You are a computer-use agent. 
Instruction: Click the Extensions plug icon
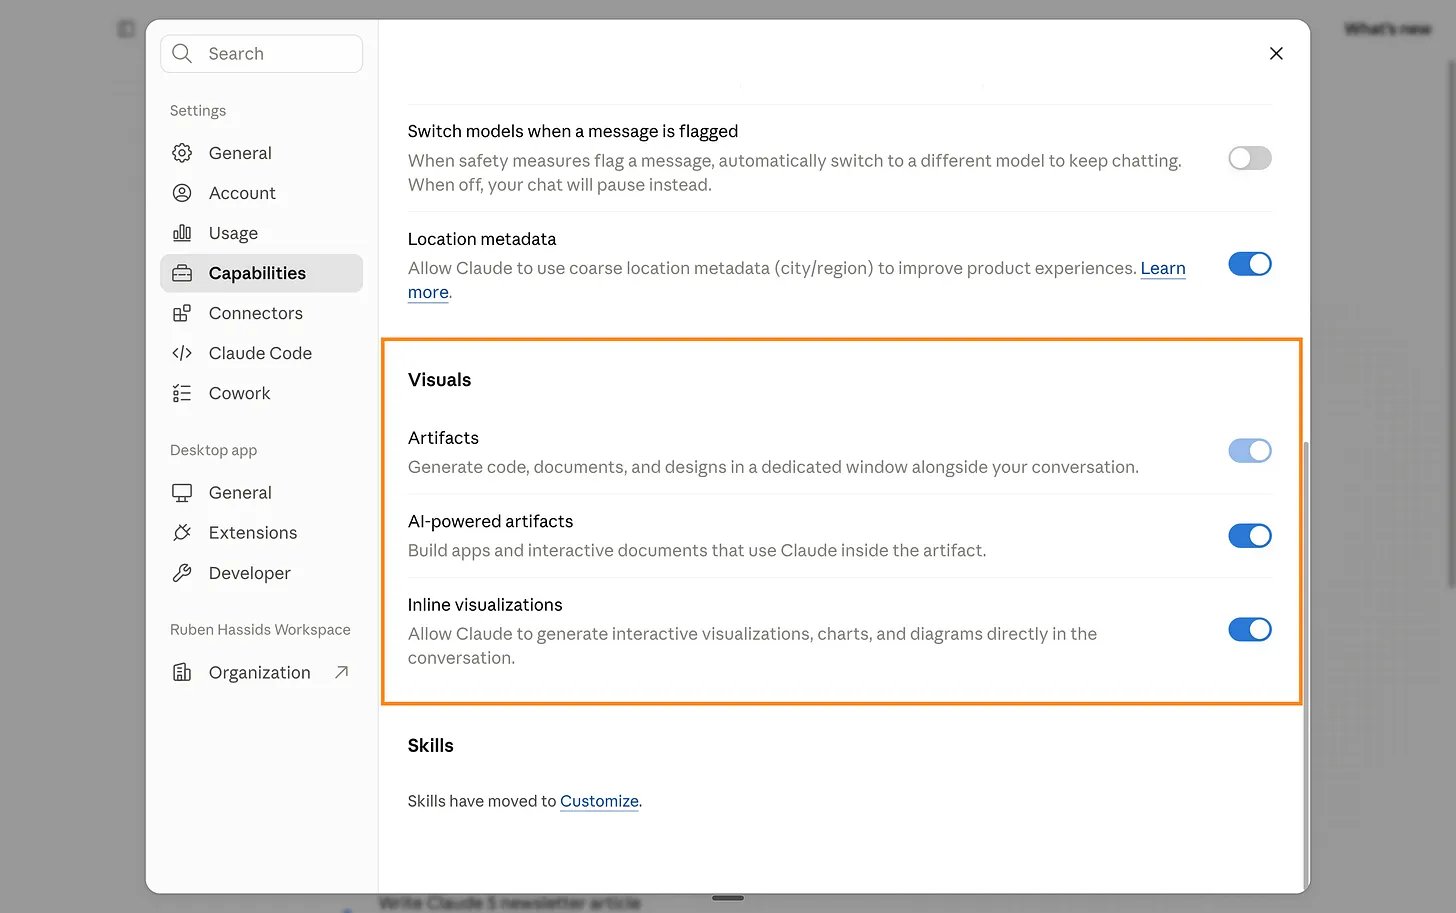click(x=182, y=533)
